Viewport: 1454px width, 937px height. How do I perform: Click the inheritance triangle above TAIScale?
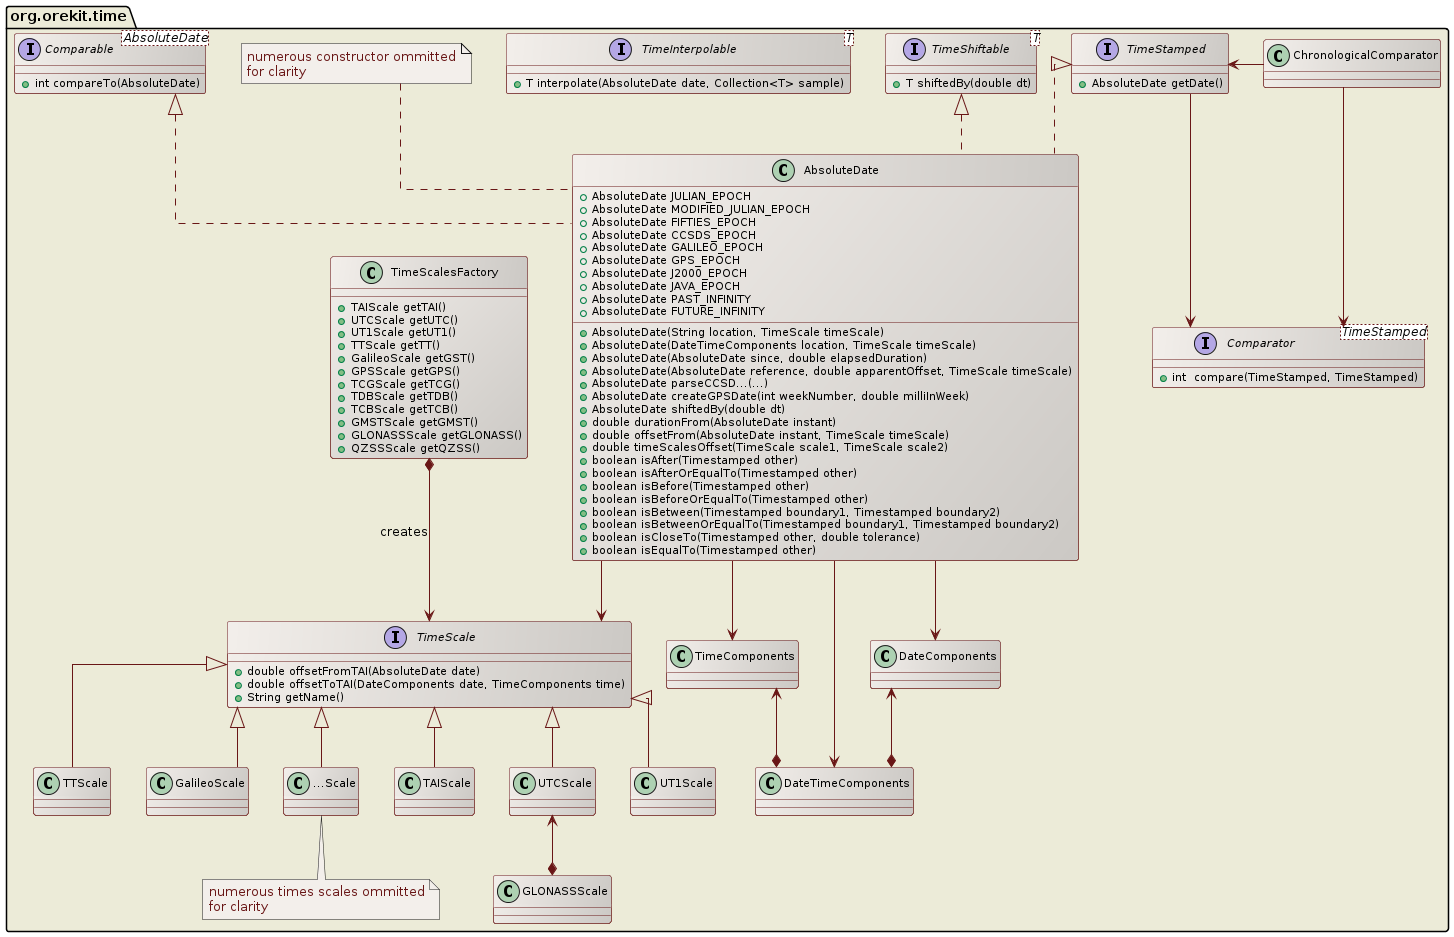[433, 716]
